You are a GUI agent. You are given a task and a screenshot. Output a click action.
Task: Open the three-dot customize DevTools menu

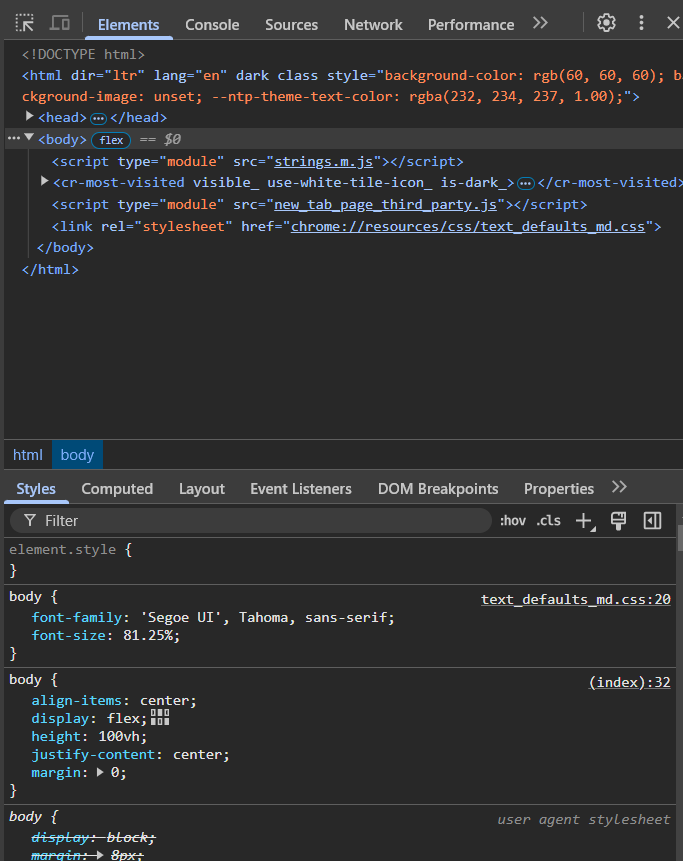(x=641, y=23)
